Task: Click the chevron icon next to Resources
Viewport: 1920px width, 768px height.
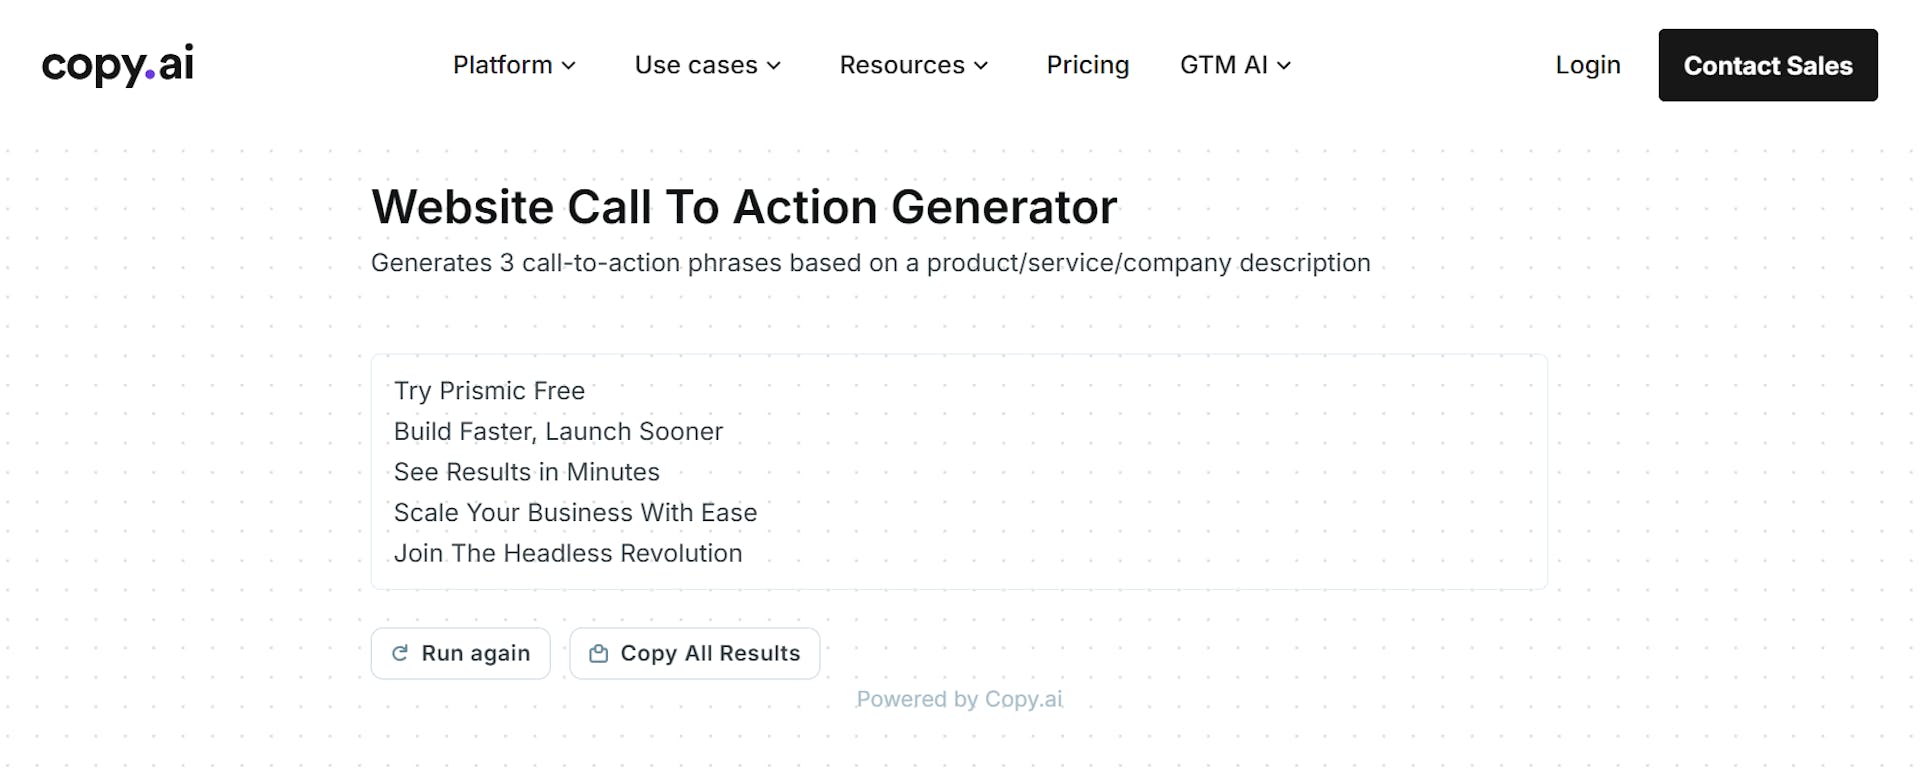Action: (982, 66)
